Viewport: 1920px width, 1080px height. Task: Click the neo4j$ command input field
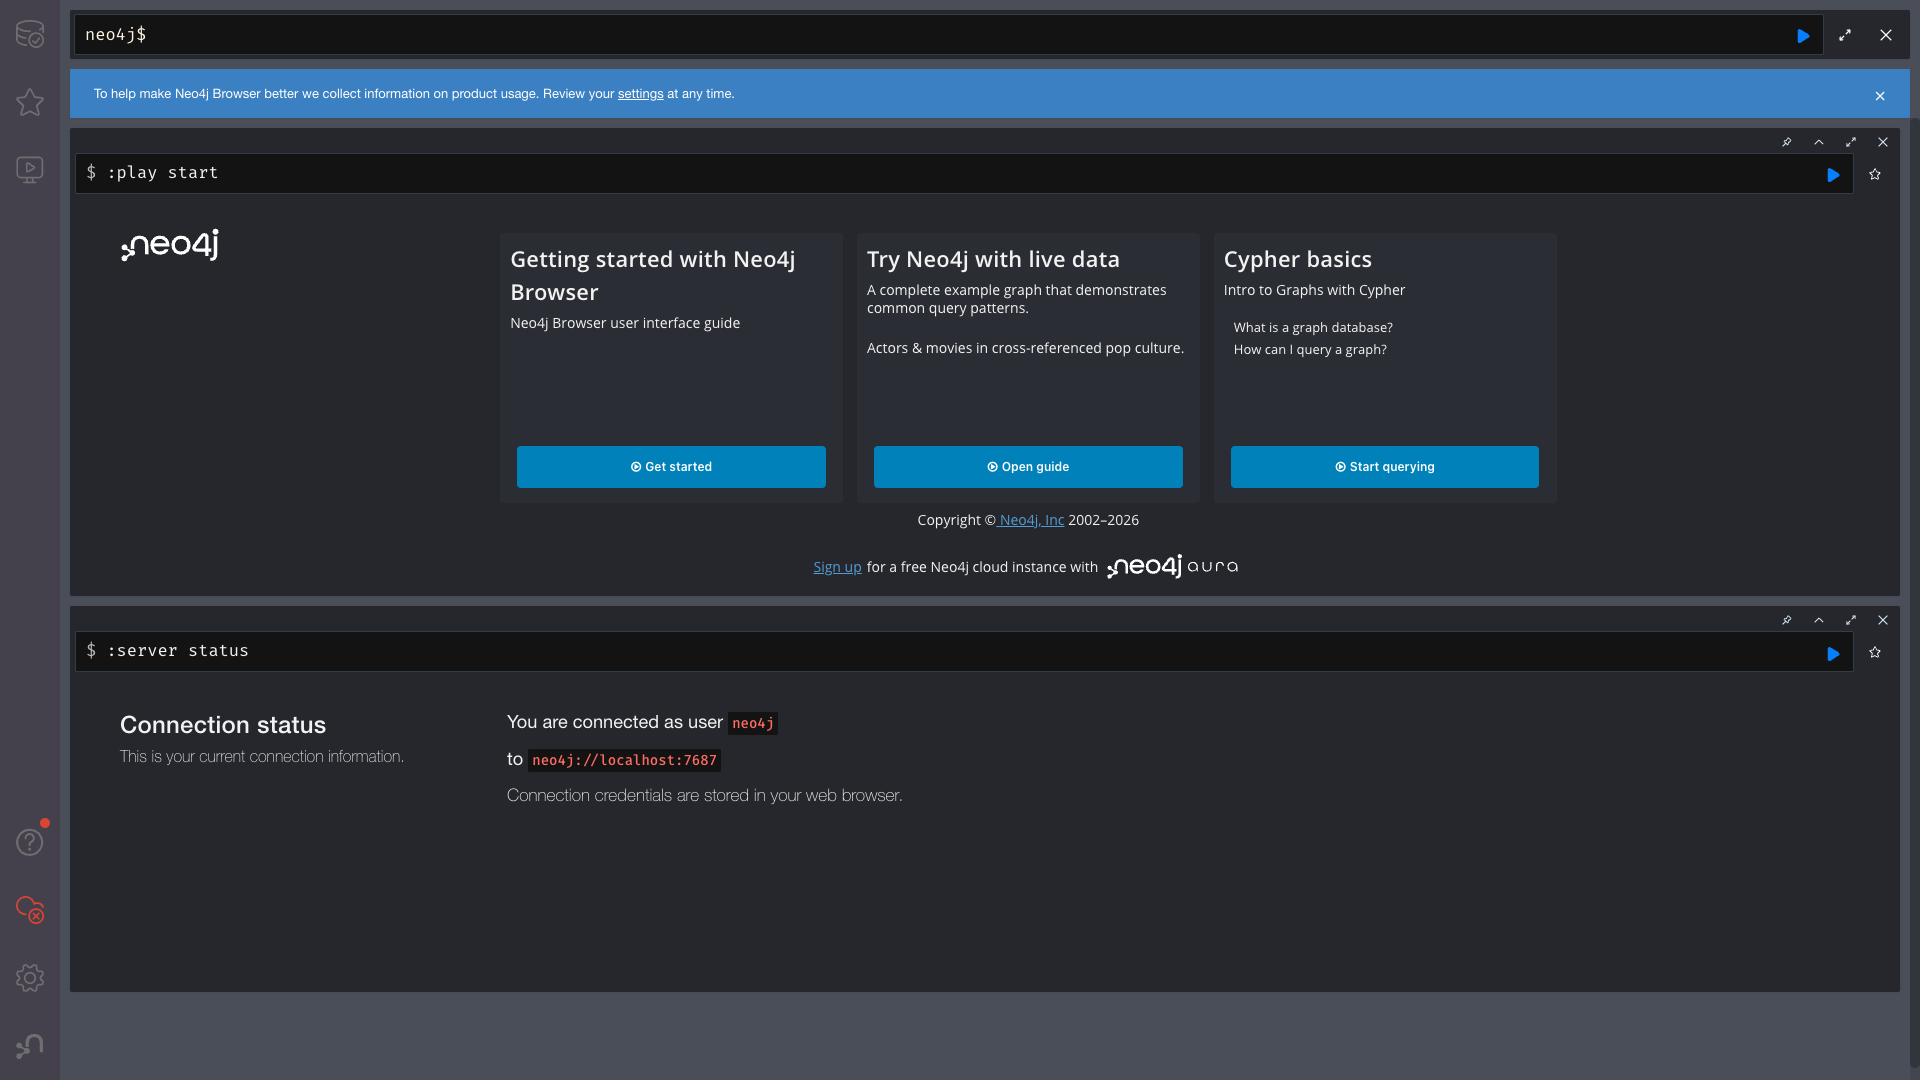[900, 35]
